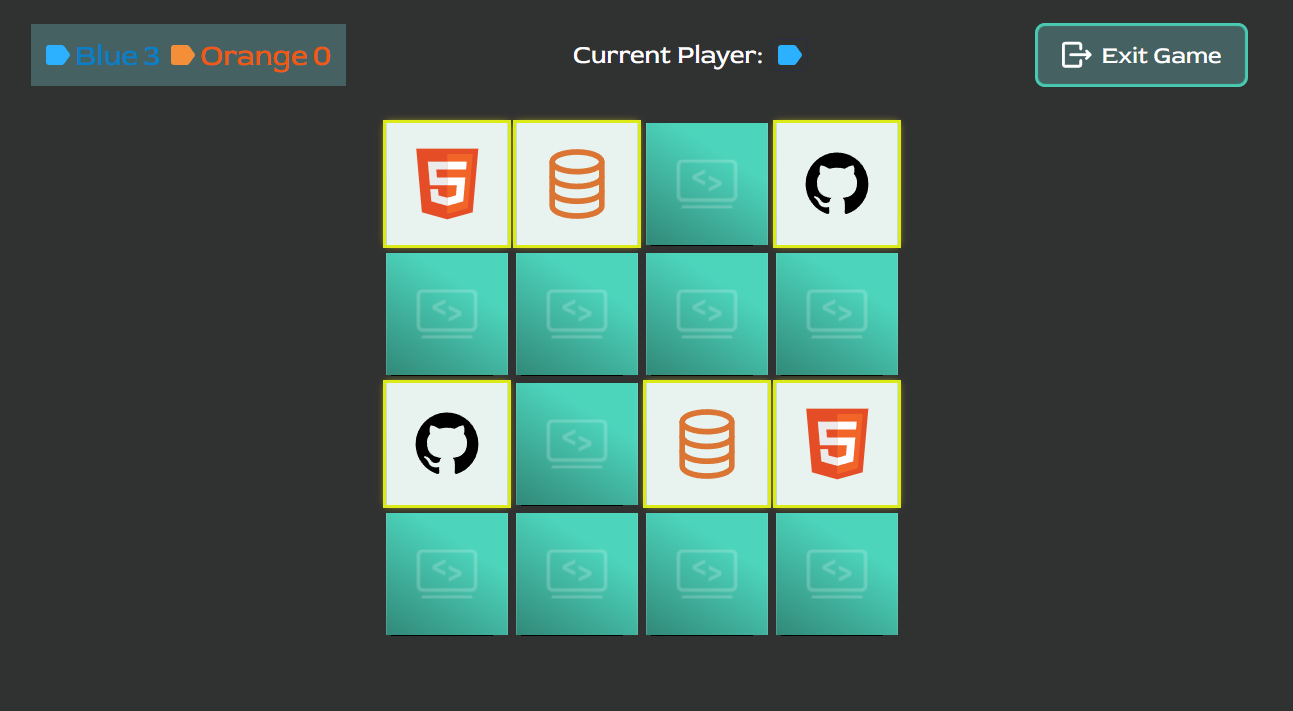Image resolution: width=1293 pixels, height=711 pixels.
Task: Click the GitHub card in top row
Action: (837, 184)
